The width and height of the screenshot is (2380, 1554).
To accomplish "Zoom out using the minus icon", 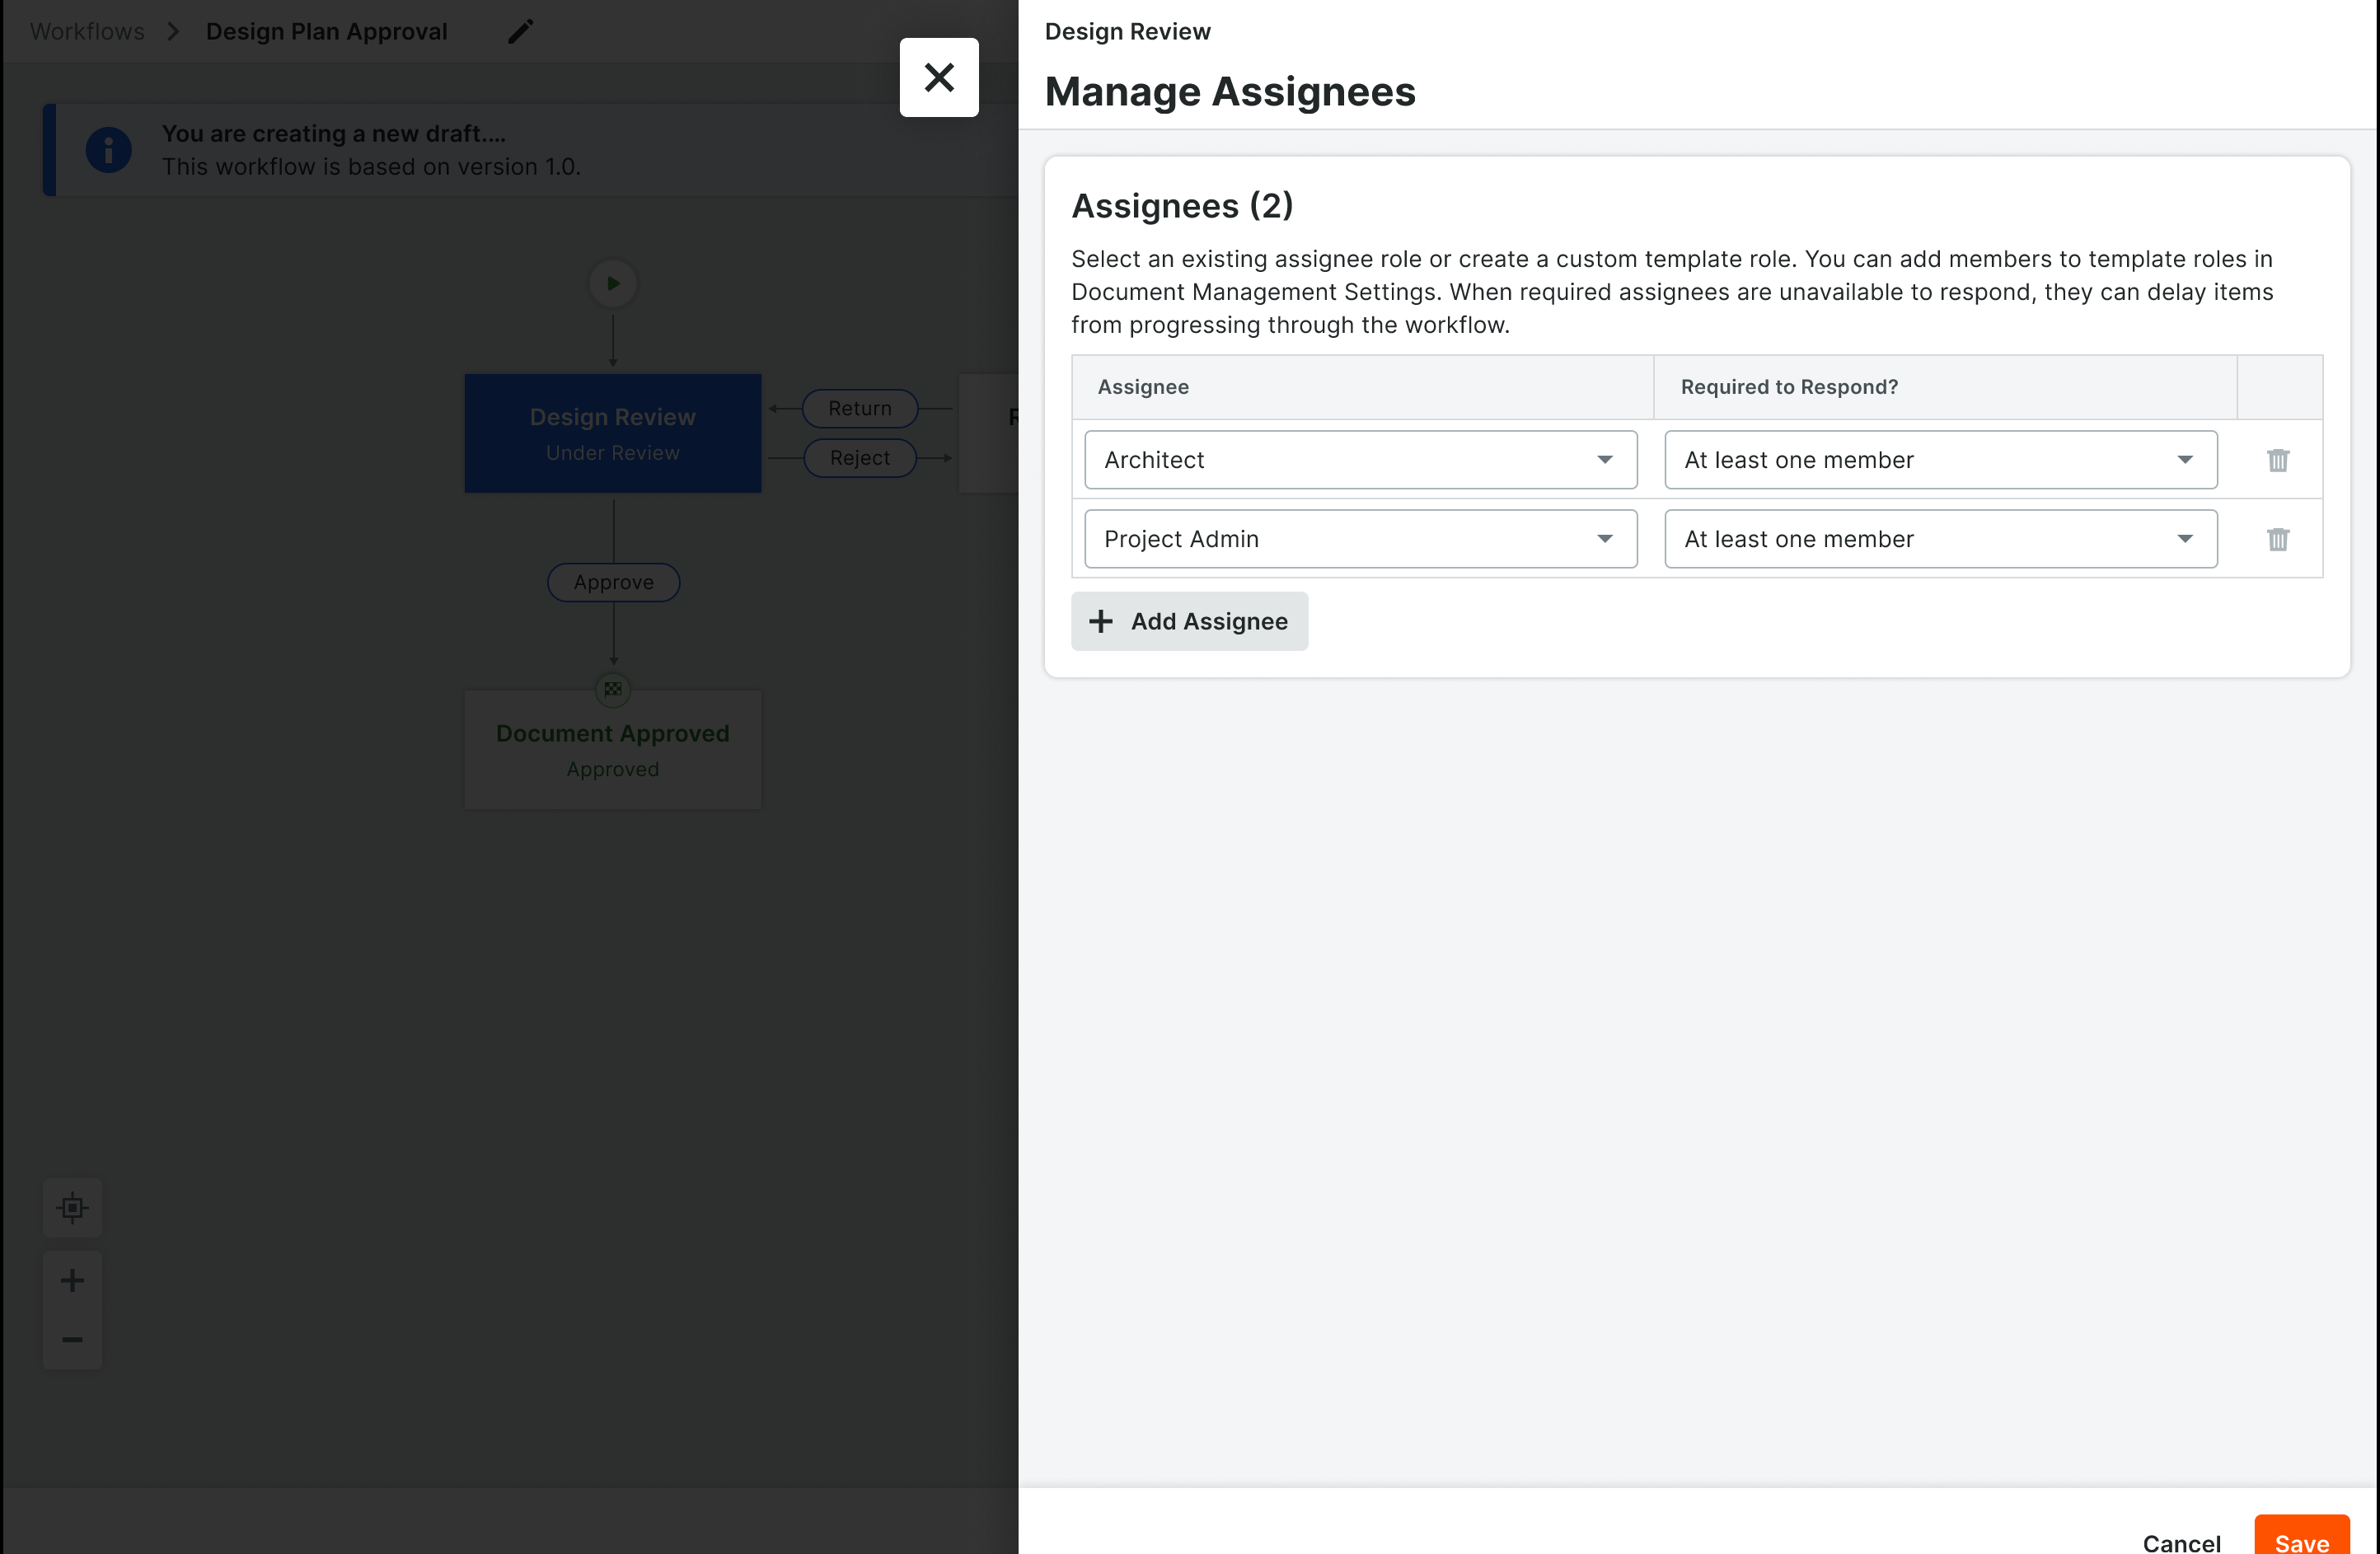I will (x=72, y=1340).
